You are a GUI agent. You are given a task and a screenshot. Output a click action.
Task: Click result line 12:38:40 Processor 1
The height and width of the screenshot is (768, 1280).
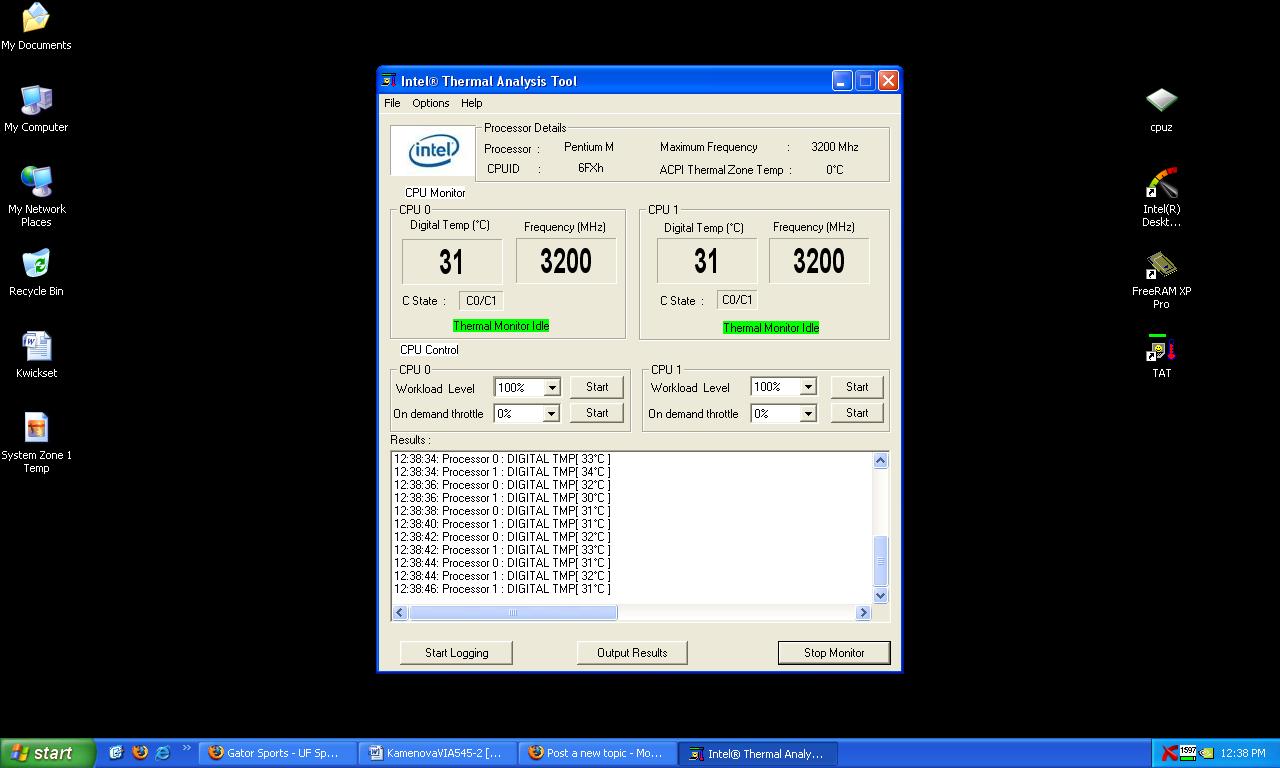[x=502, y=524]
